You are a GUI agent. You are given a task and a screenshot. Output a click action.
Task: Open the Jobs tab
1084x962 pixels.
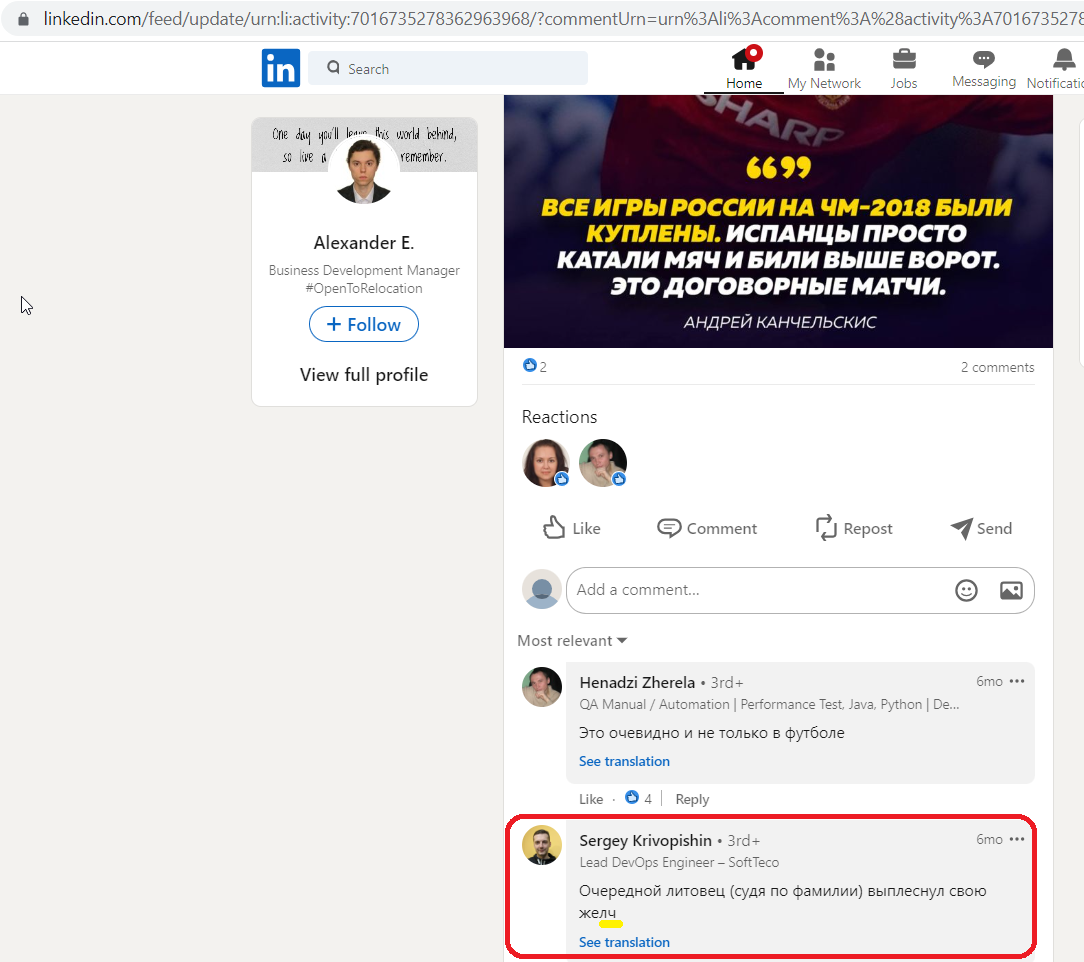(904, 68)
